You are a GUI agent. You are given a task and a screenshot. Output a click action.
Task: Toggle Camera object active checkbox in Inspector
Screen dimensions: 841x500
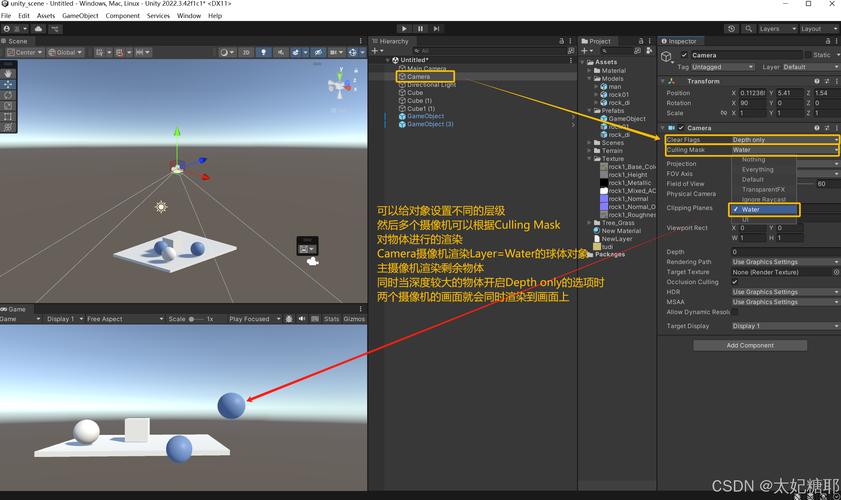click(x=684, y=55)
